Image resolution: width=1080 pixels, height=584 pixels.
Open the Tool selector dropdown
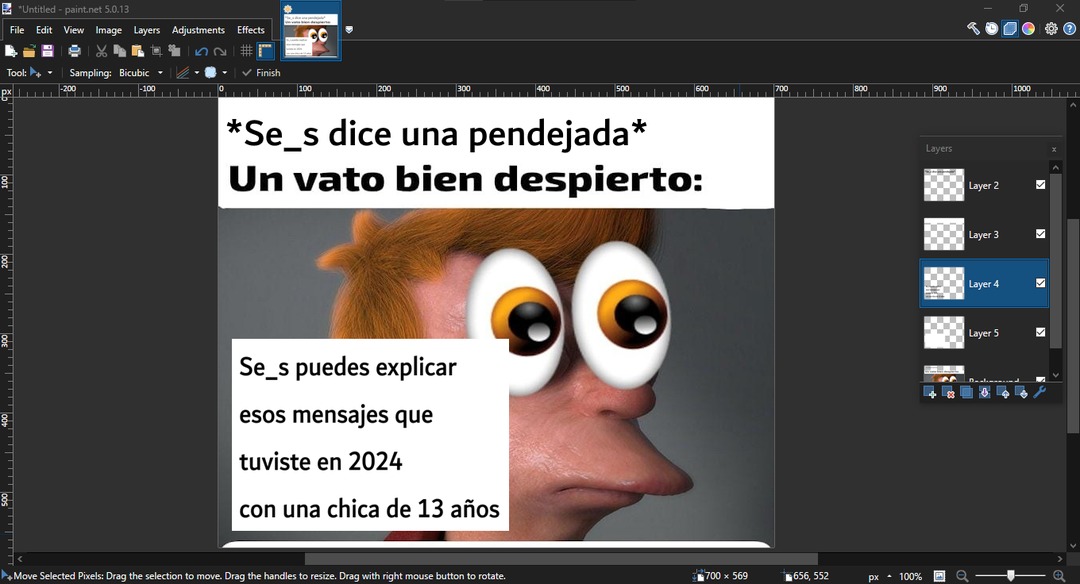coord(41,72)
